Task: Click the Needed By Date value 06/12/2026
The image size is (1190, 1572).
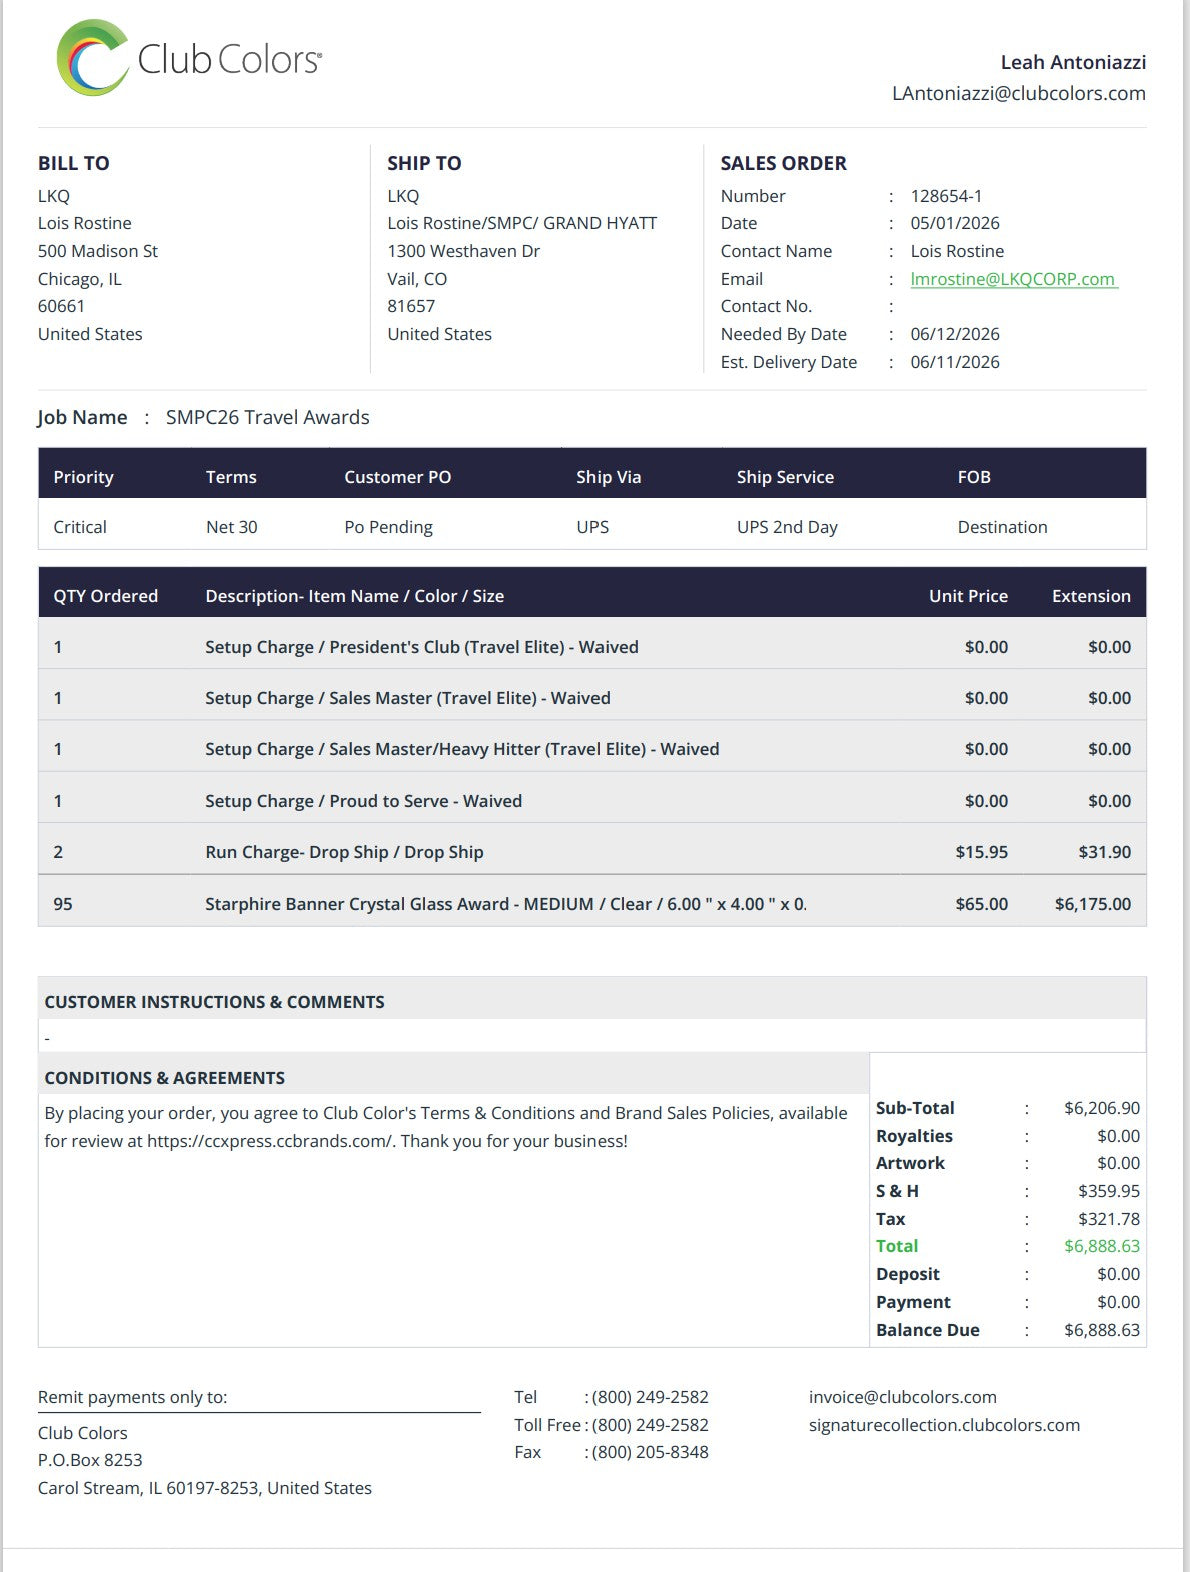Action: [x=955, y=334]
